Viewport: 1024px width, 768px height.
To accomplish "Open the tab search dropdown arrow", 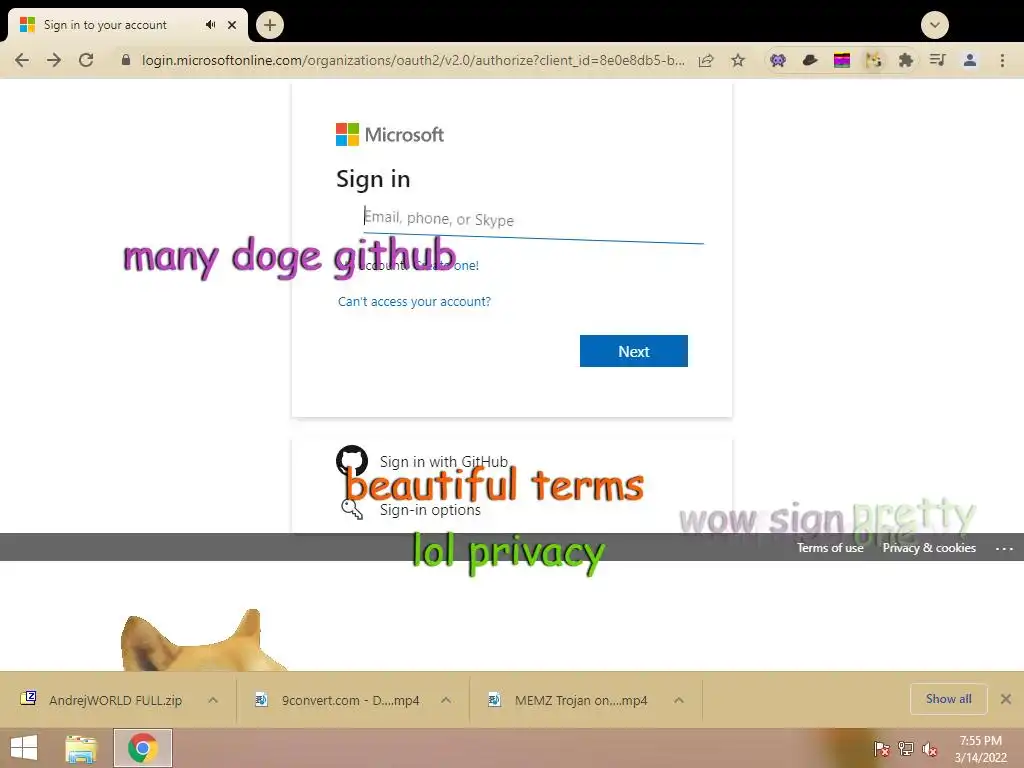I will point(935,25).
